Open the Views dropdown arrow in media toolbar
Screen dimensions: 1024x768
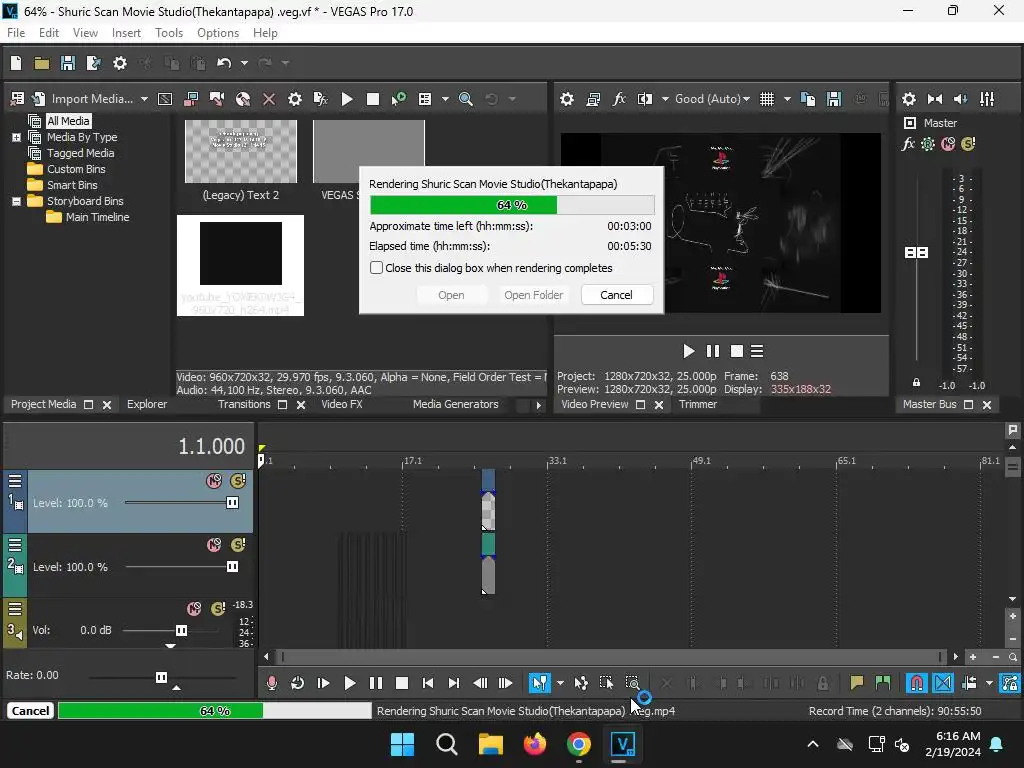pos(445,99)
